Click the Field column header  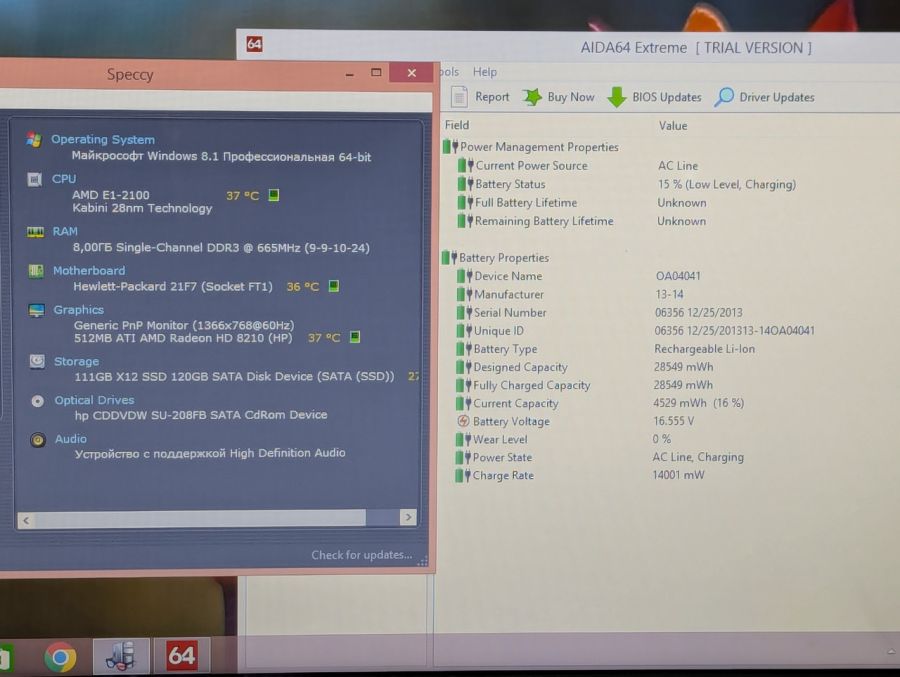point(457,125)
